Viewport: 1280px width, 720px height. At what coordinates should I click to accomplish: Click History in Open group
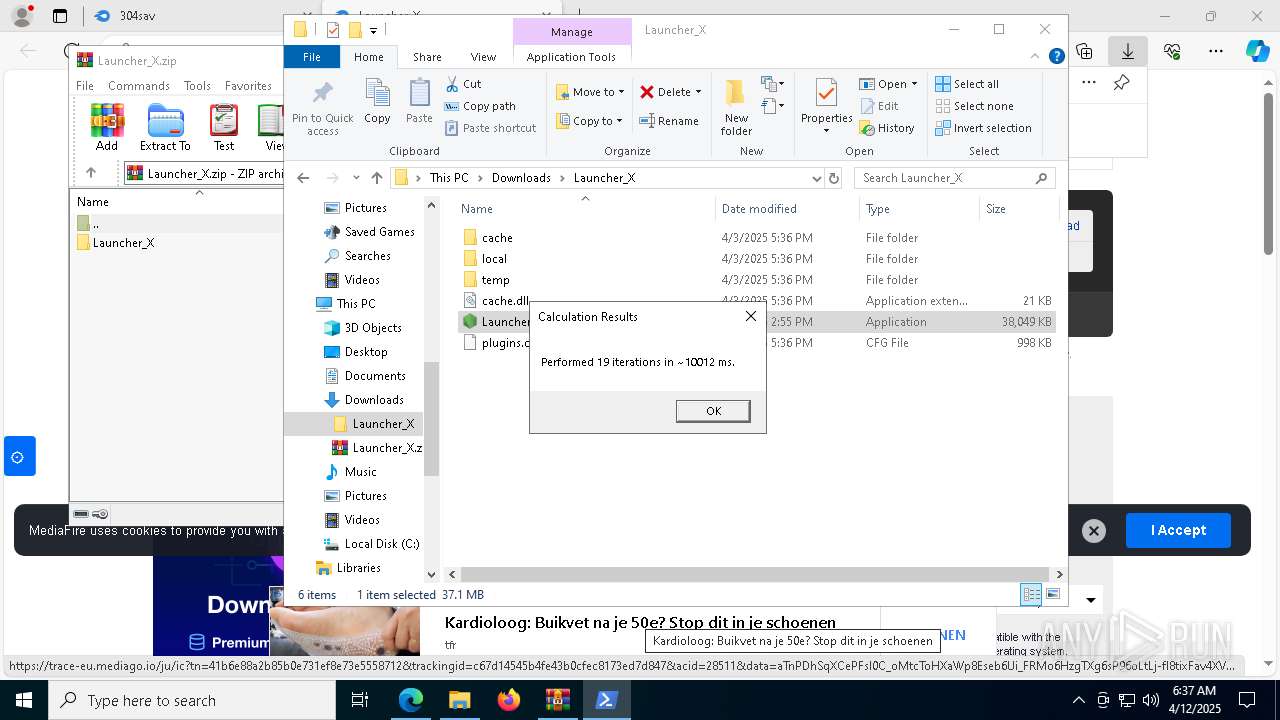pos(887,128)
